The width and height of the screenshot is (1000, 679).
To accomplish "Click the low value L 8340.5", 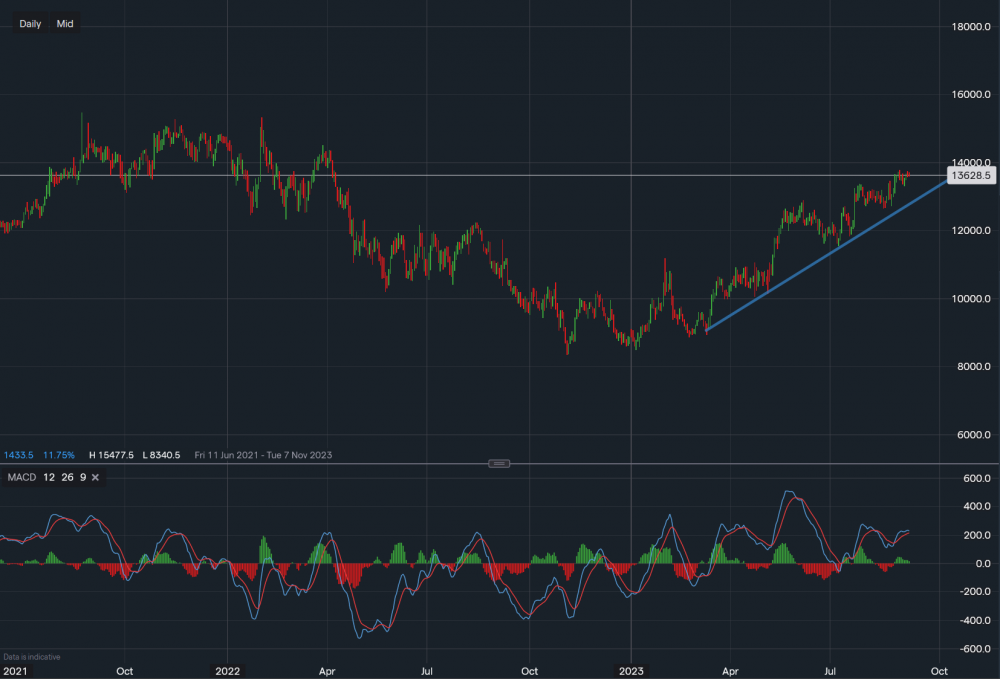I will pos(162,455).
